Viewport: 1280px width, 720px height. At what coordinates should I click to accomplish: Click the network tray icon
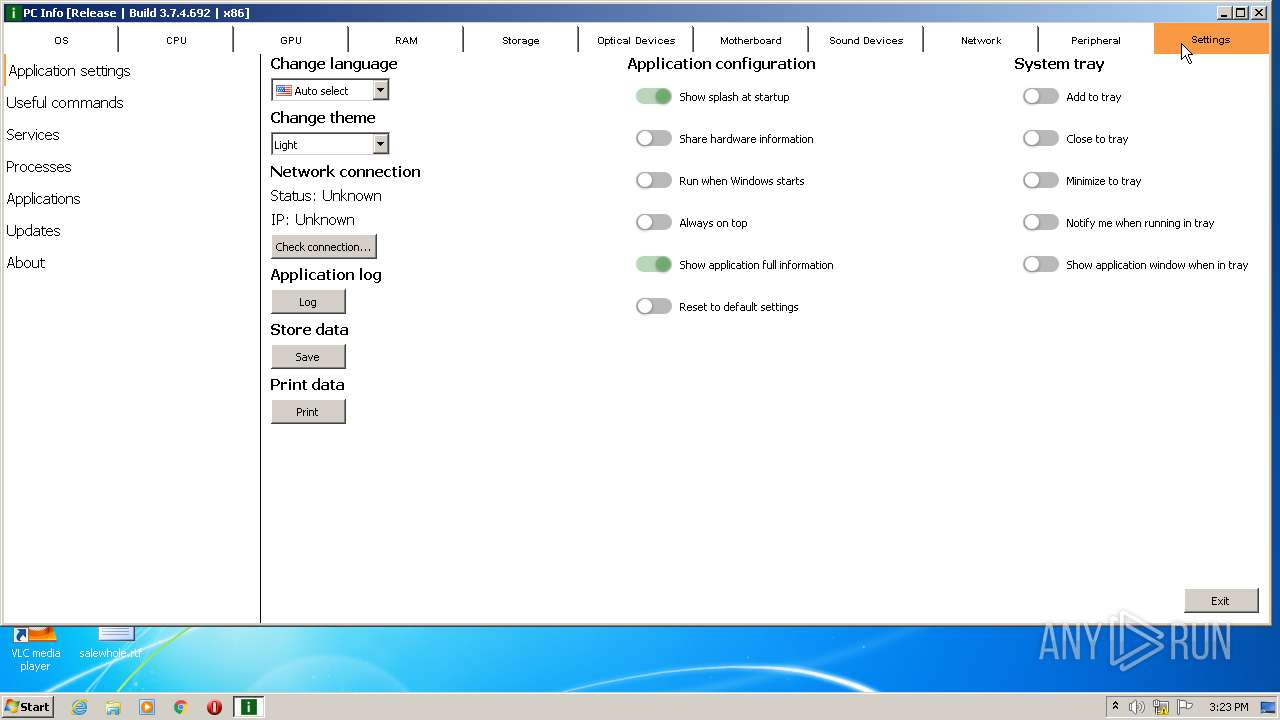(x=1161, y=707)
